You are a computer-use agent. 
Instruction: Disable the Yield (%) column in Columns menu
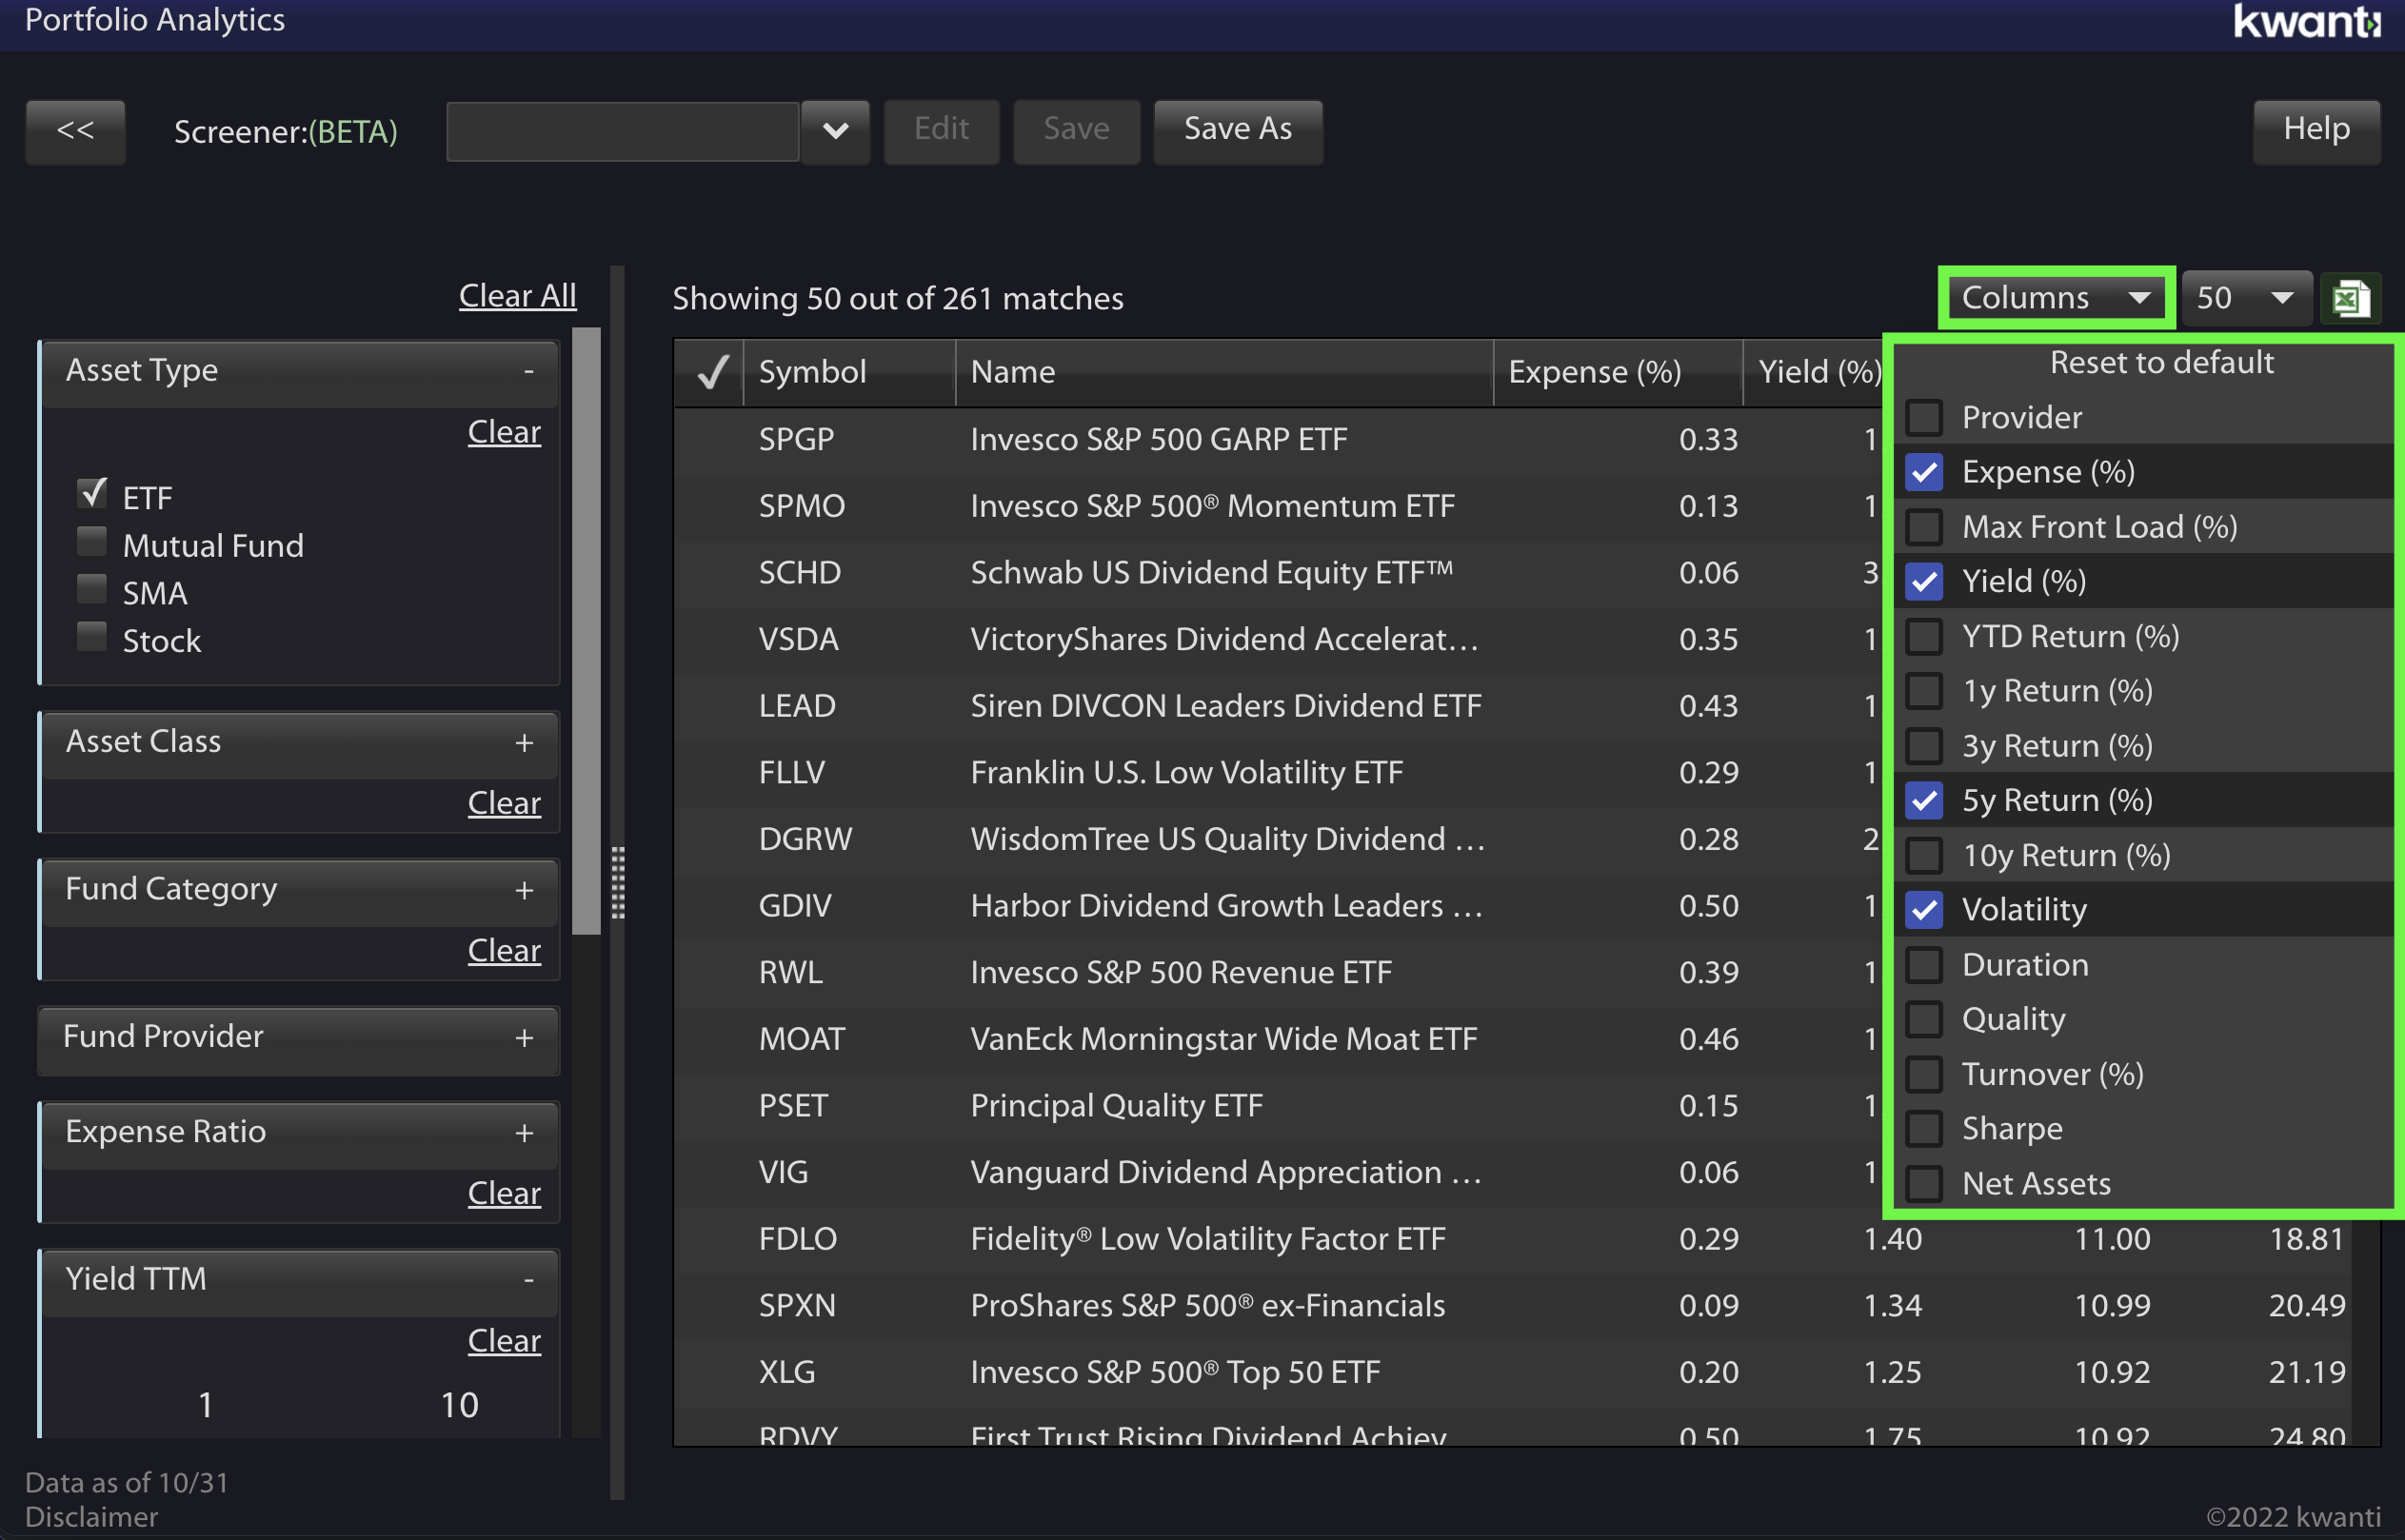pyautogui.click(x=1924, y=581)
